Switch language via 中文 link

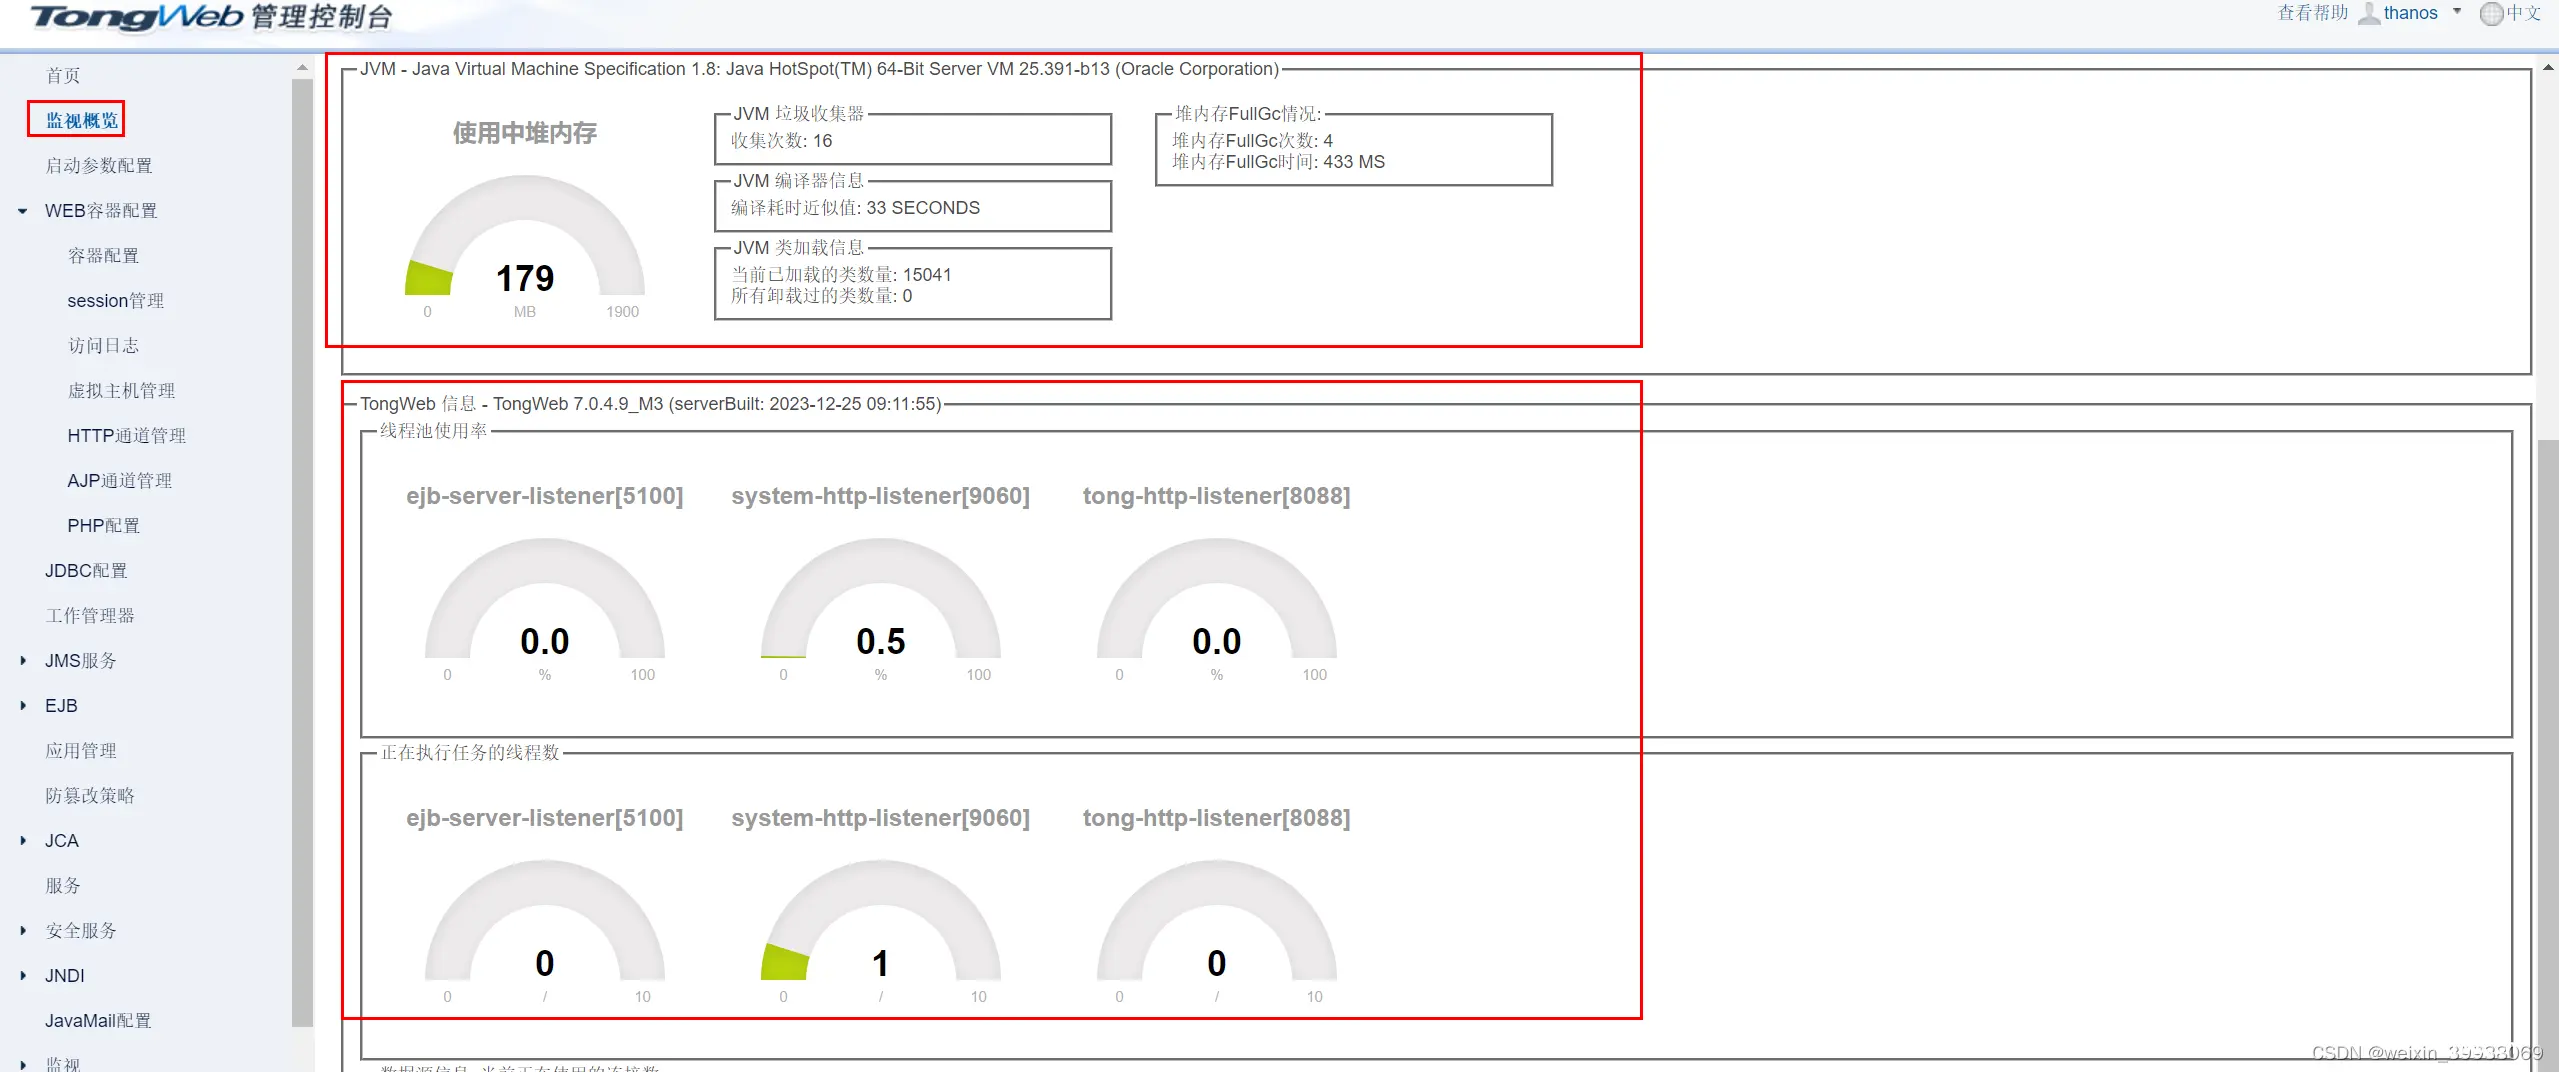[2523, 13]
